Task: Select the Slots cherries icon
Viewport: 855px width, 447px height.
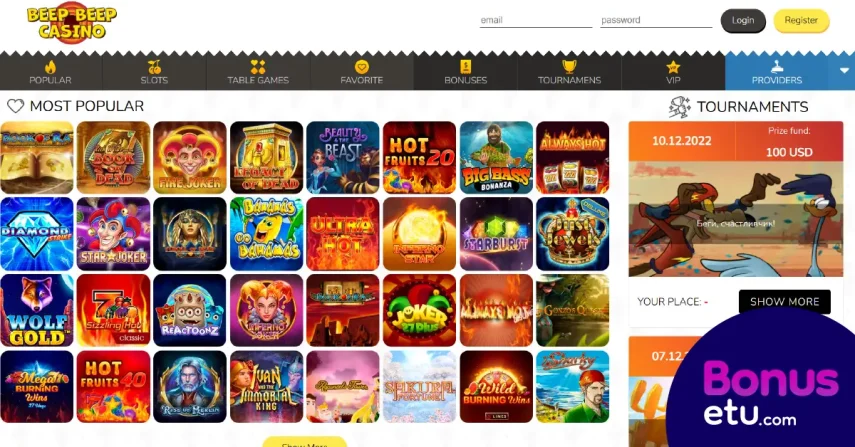Action: 154,68
